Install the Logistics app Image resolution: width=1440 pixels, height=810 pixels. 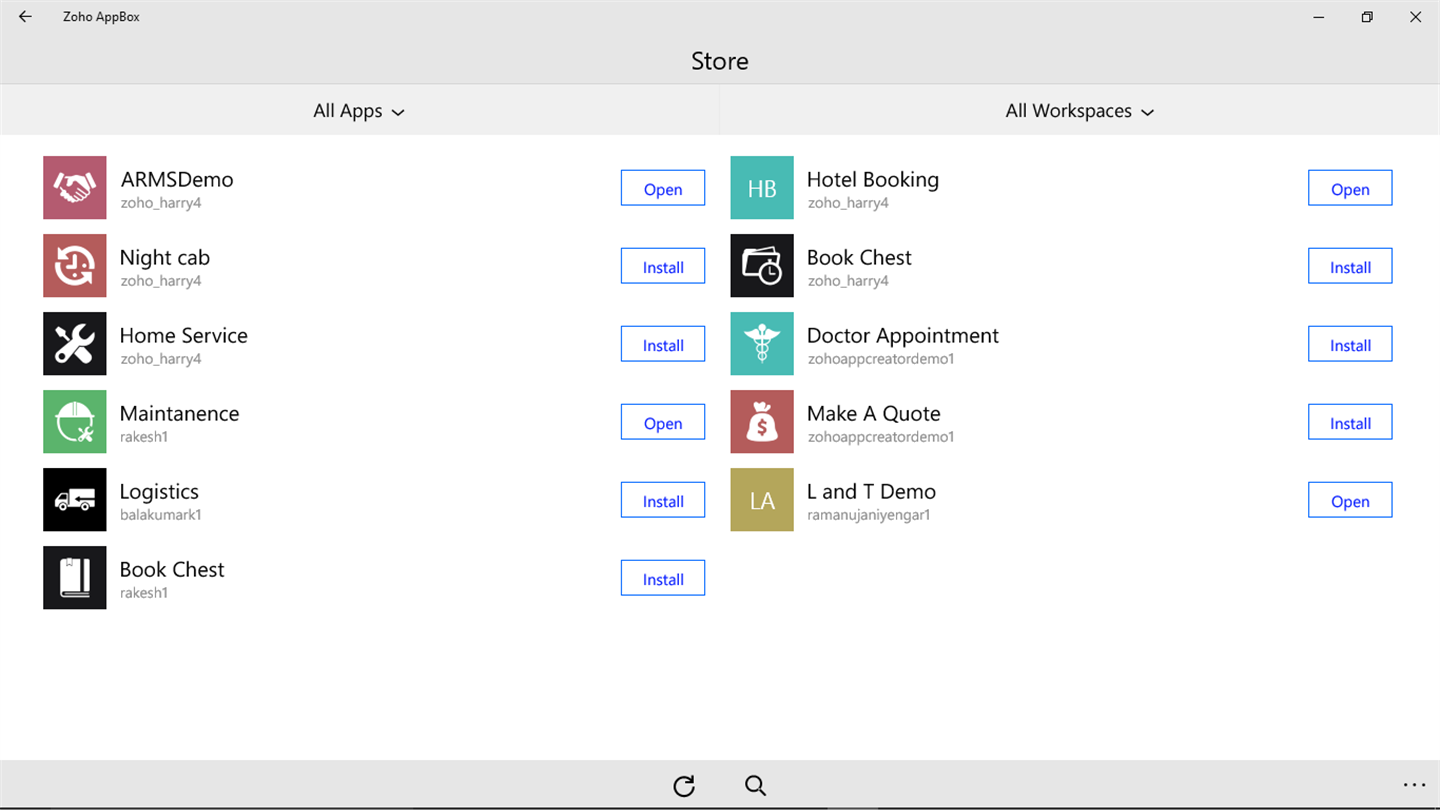[663, 500]
